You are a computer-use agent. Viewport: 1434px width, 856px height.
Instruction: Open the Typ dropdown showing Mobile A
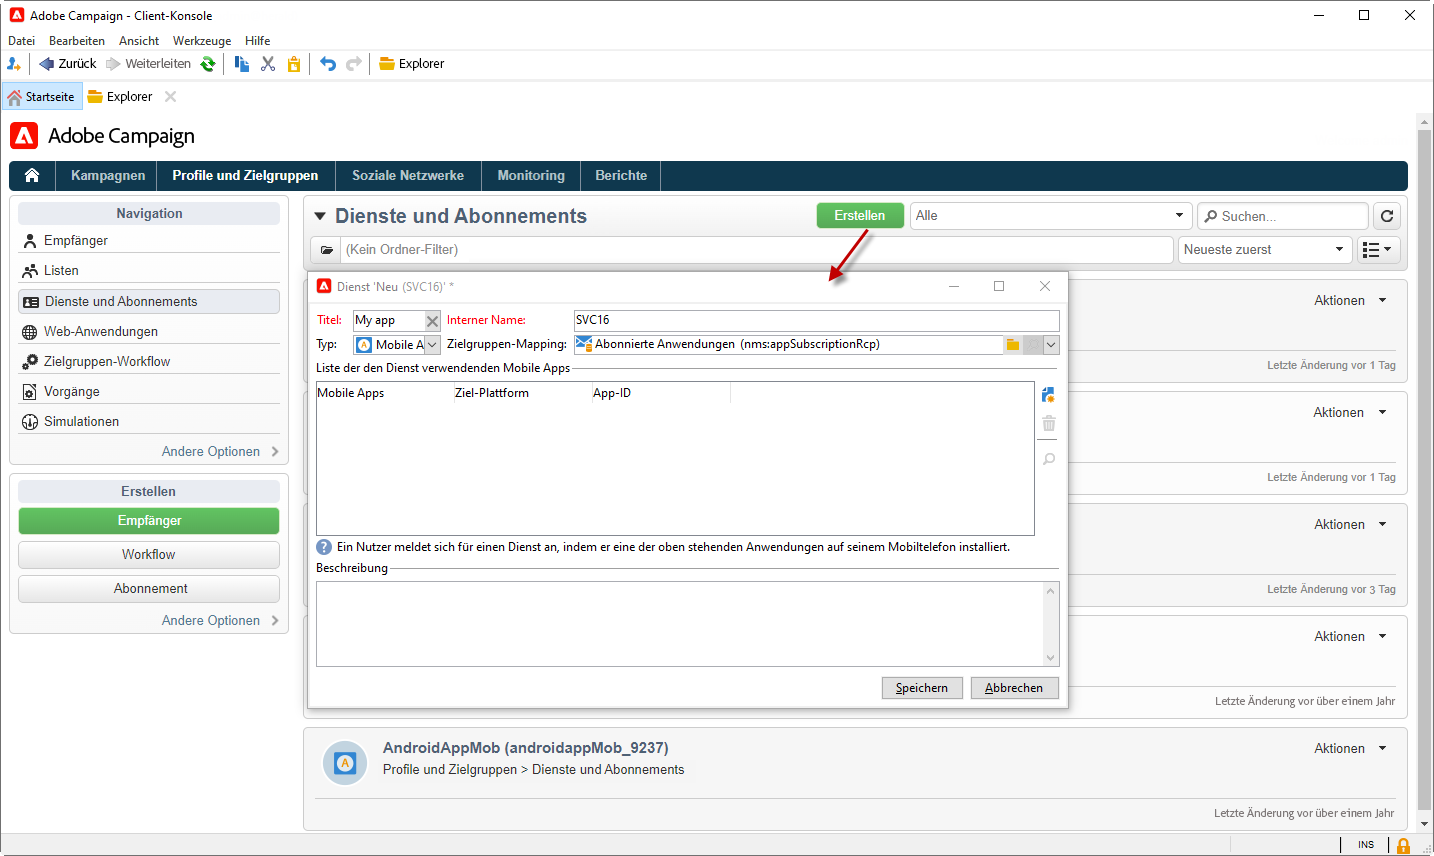[397, 345]
